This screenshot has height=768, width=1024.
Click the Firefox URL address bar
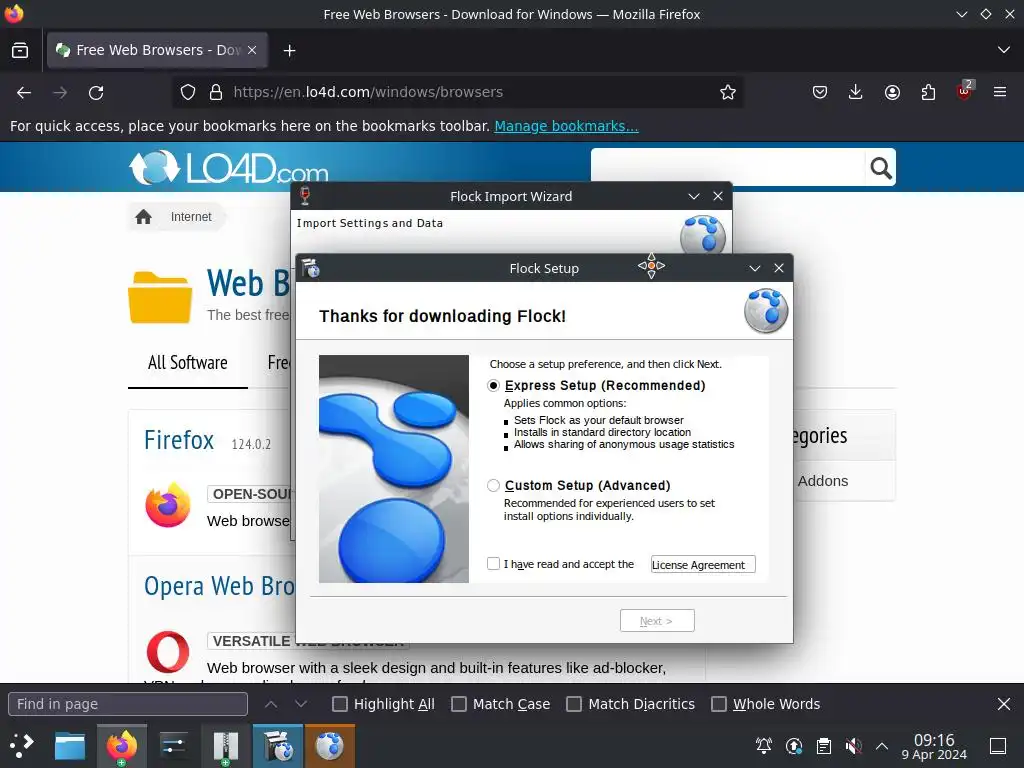(457, 92)
